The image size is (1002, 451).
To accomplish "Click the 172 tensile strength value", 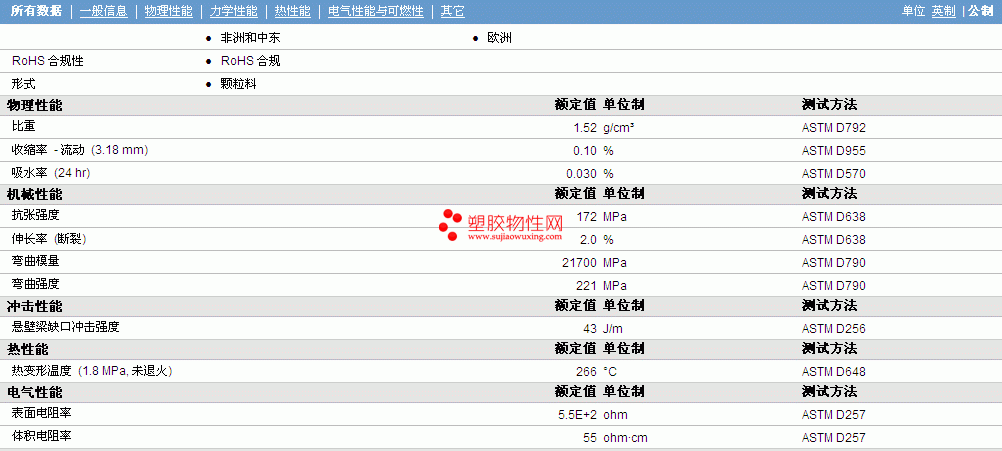I will (x=587, y=217).
